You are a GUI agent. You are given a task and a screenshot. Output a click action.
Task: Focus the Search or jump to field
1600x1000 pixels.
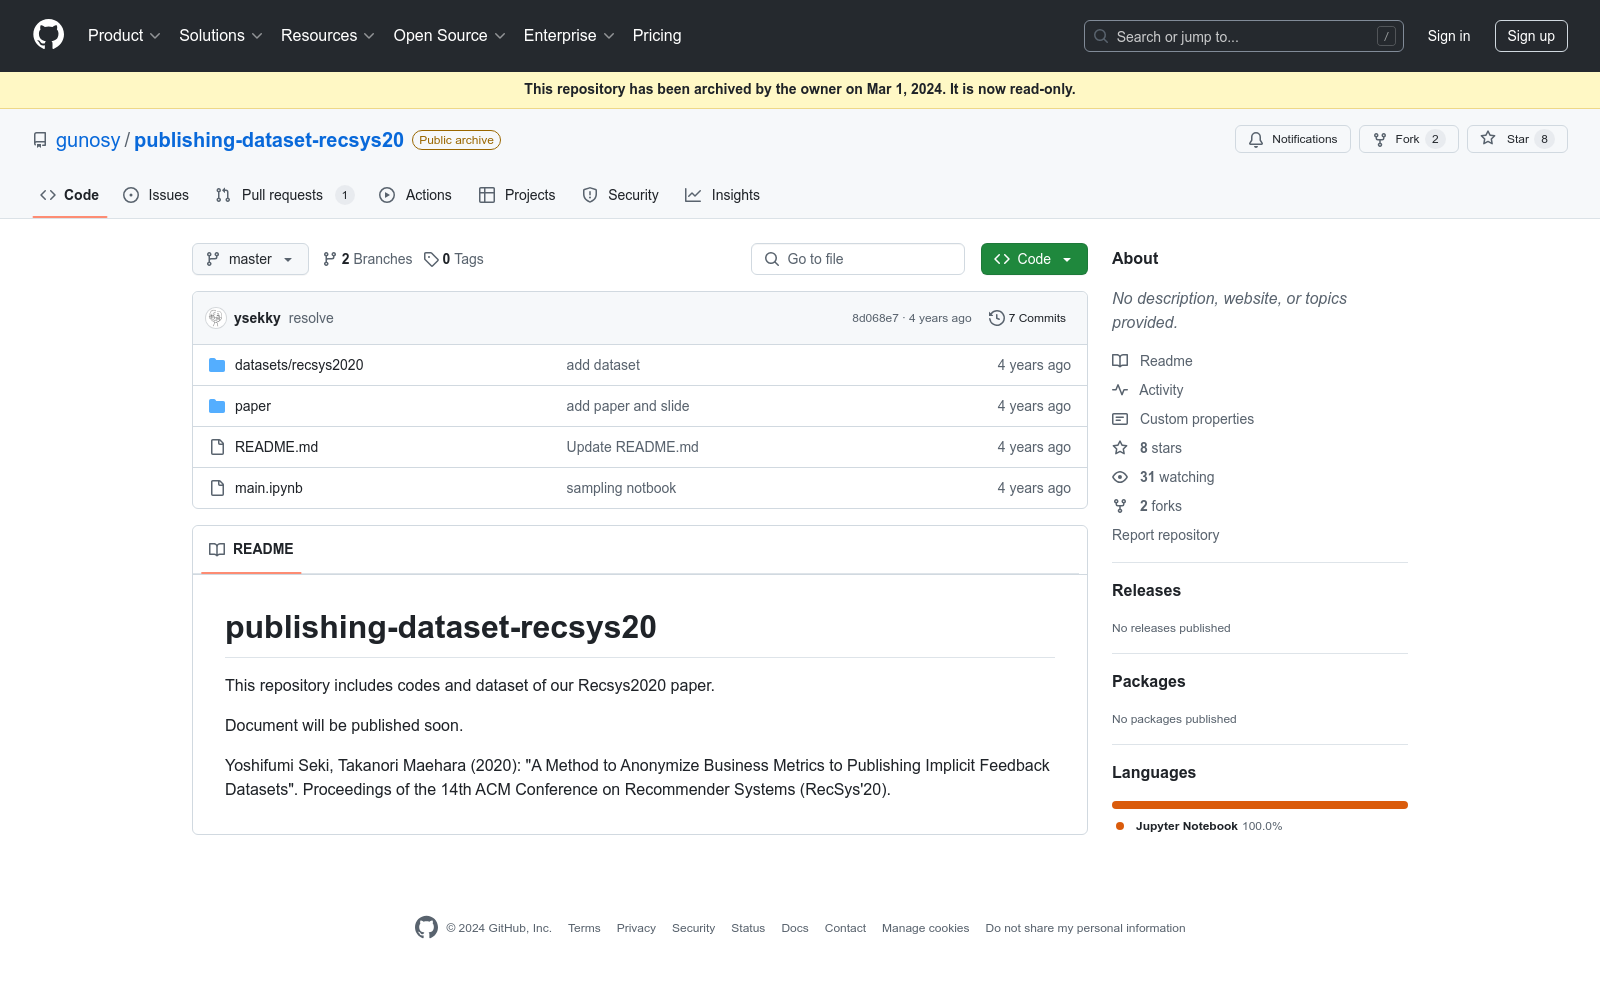pyautogui.click(x=1244, y=36)
